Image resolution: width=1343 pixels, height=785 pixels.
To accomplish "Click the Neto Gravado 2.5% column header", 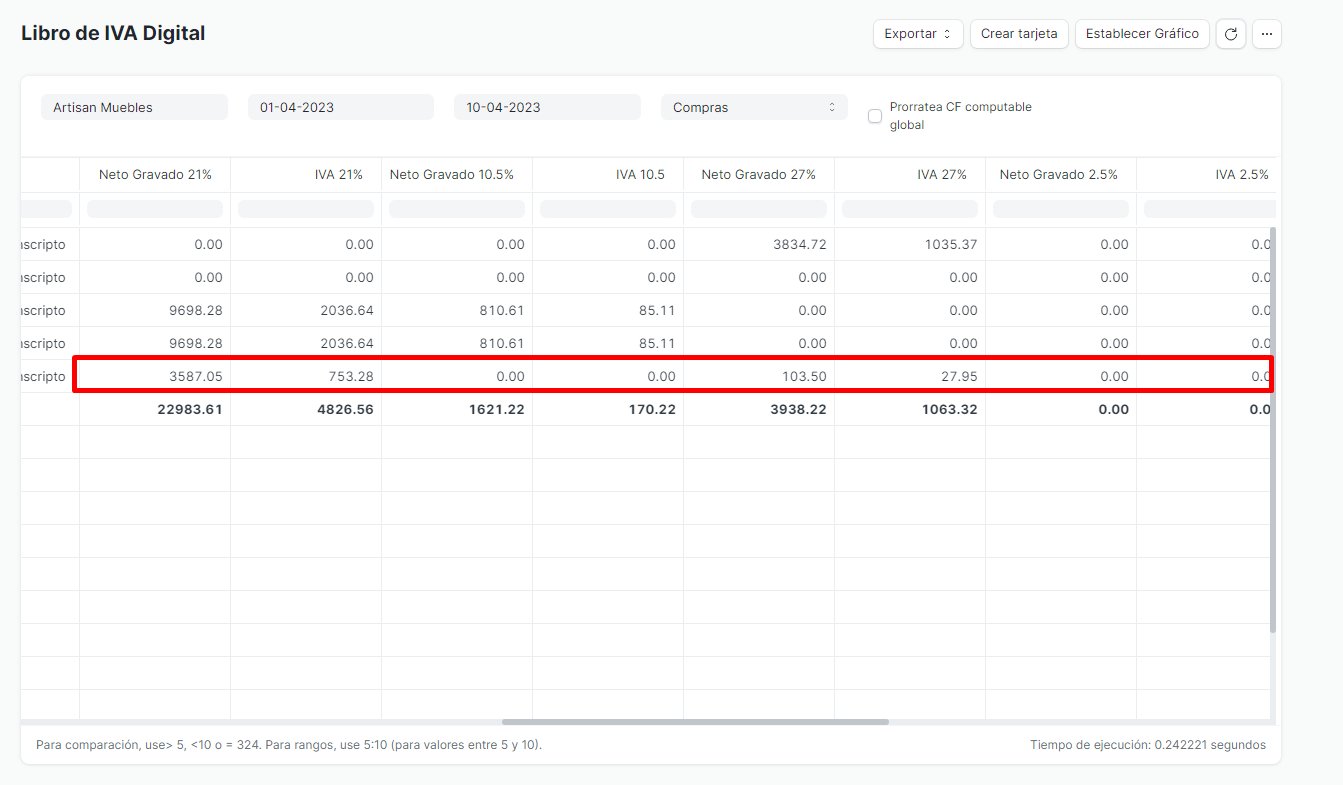I will point(1061,174).
